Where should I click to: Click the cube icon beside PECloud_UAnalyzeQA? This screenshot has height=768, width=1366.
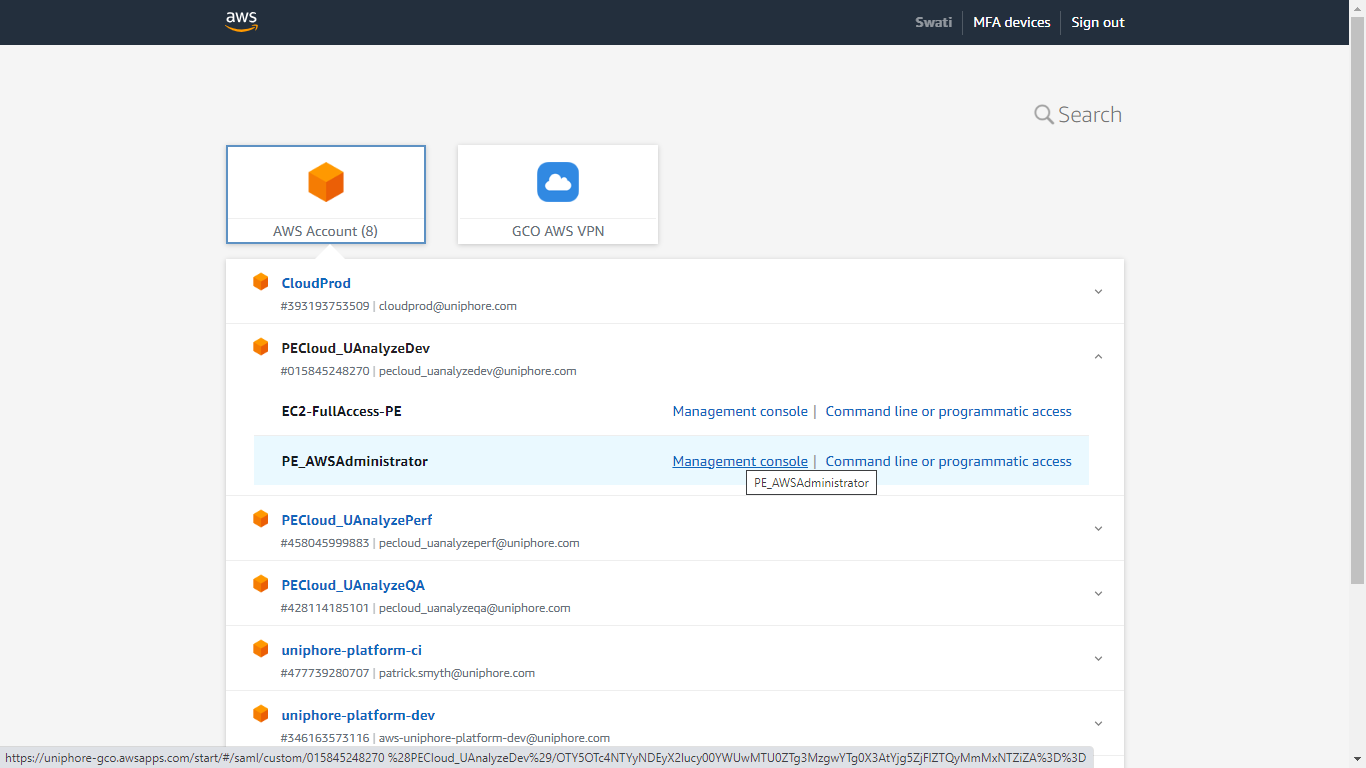tap(261, 584)
